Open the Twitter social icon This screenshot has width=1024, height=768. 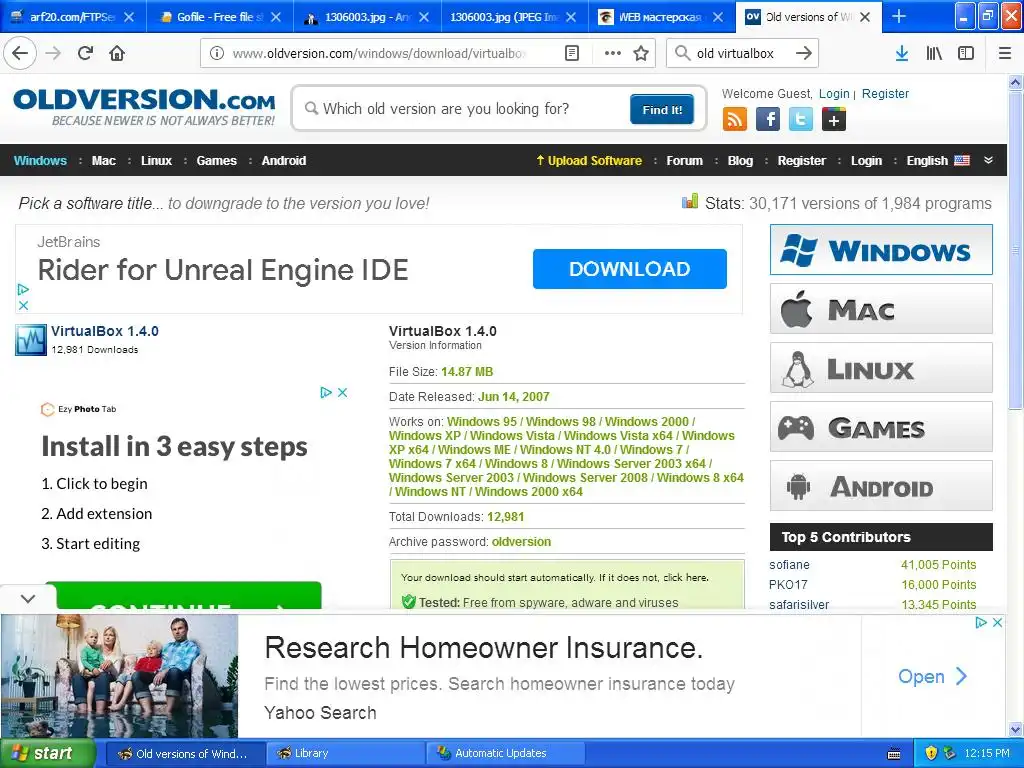point(801,120)
